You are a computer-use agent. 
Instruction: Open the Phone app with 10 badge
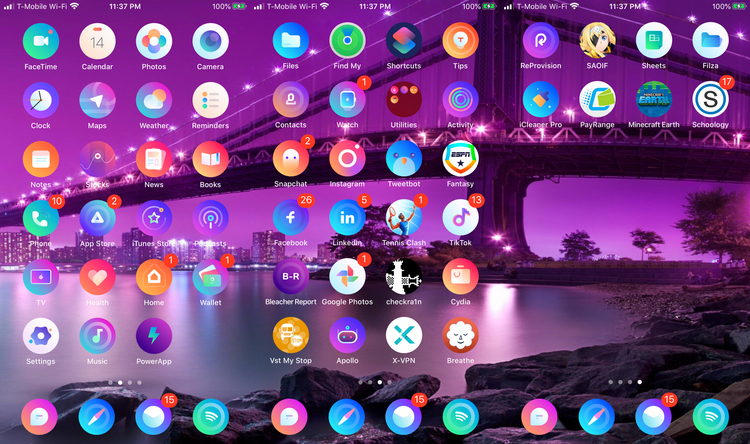coord(41,218)
